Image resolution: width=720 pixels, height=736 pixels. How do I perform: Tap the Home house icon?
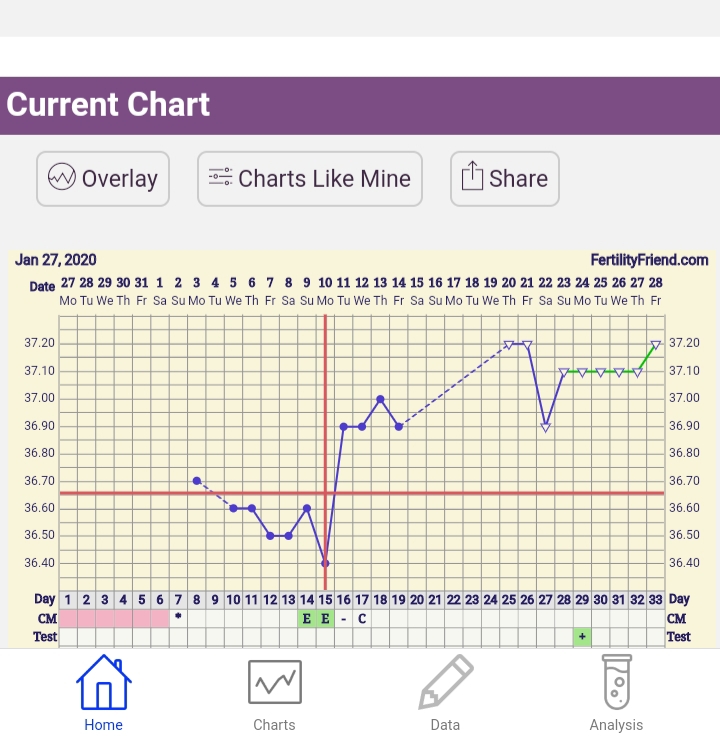(103, 683)
